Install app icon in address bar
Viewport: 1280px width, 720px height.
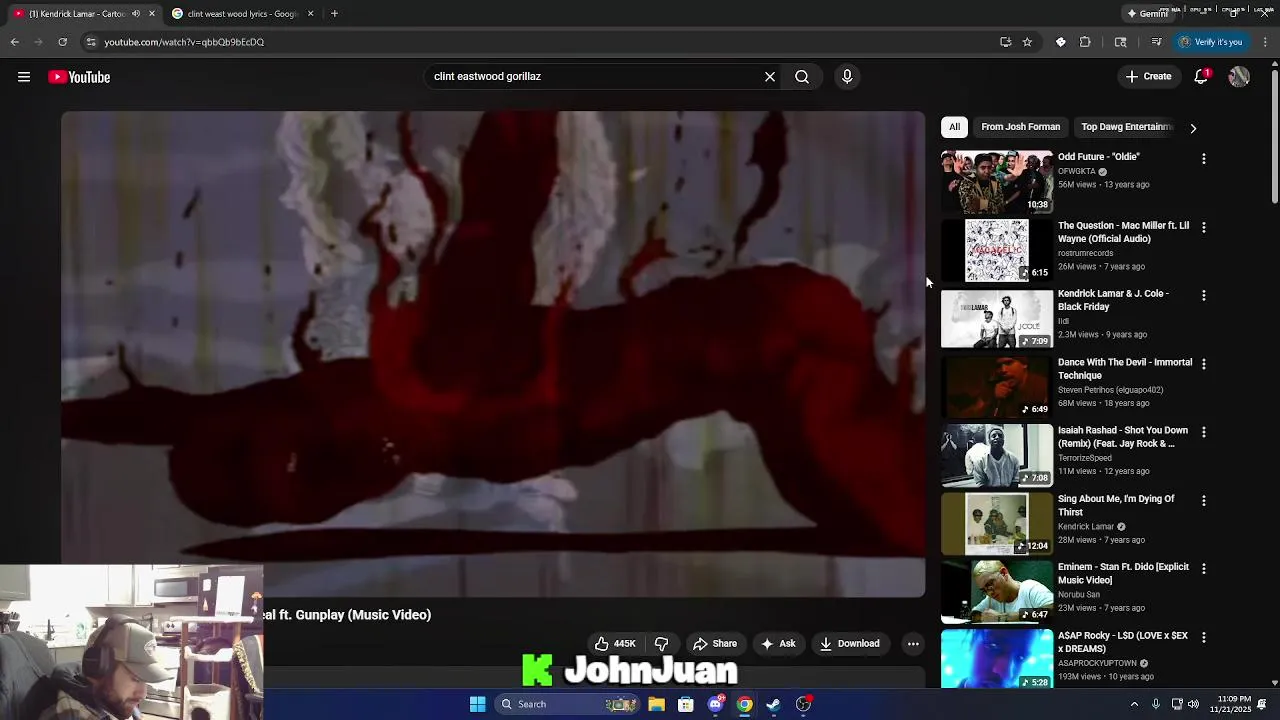click(x=1005, y=42)
